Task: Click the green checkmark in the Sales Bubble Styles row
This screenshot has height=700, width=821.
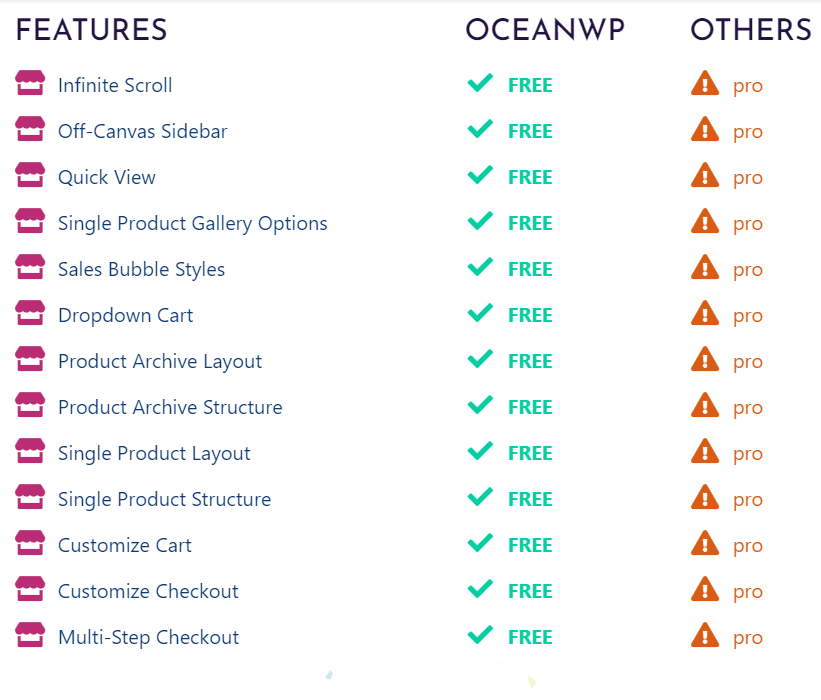Action: [x=480, y=267]
